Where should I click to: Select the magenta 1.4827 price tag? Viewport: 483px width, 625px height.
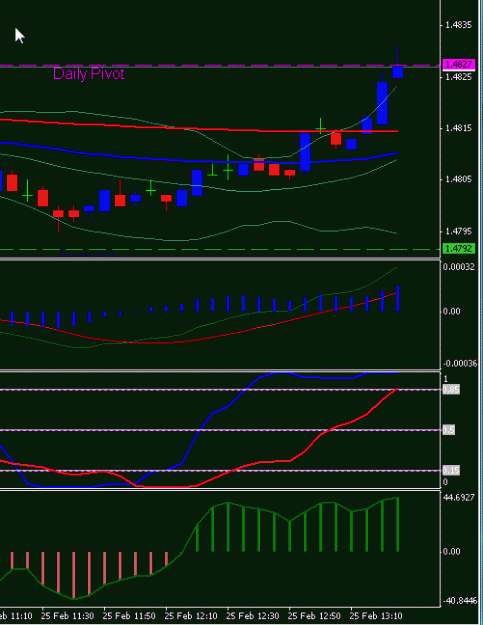(x=459, y=64)
